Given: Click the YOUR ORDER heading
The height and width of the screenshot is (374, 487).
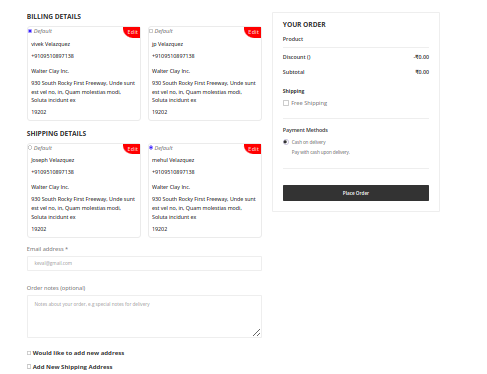Looking at the screenshot, I should (304, 25).
